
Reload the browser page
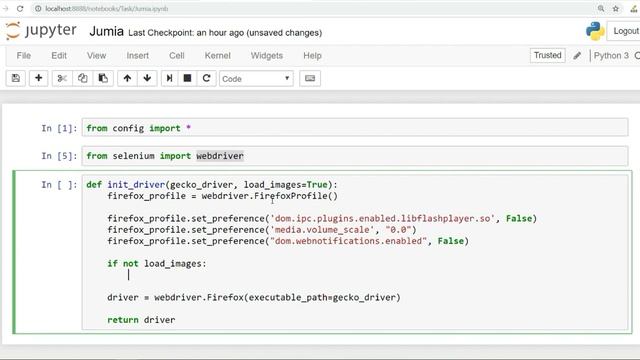point(20,9)
